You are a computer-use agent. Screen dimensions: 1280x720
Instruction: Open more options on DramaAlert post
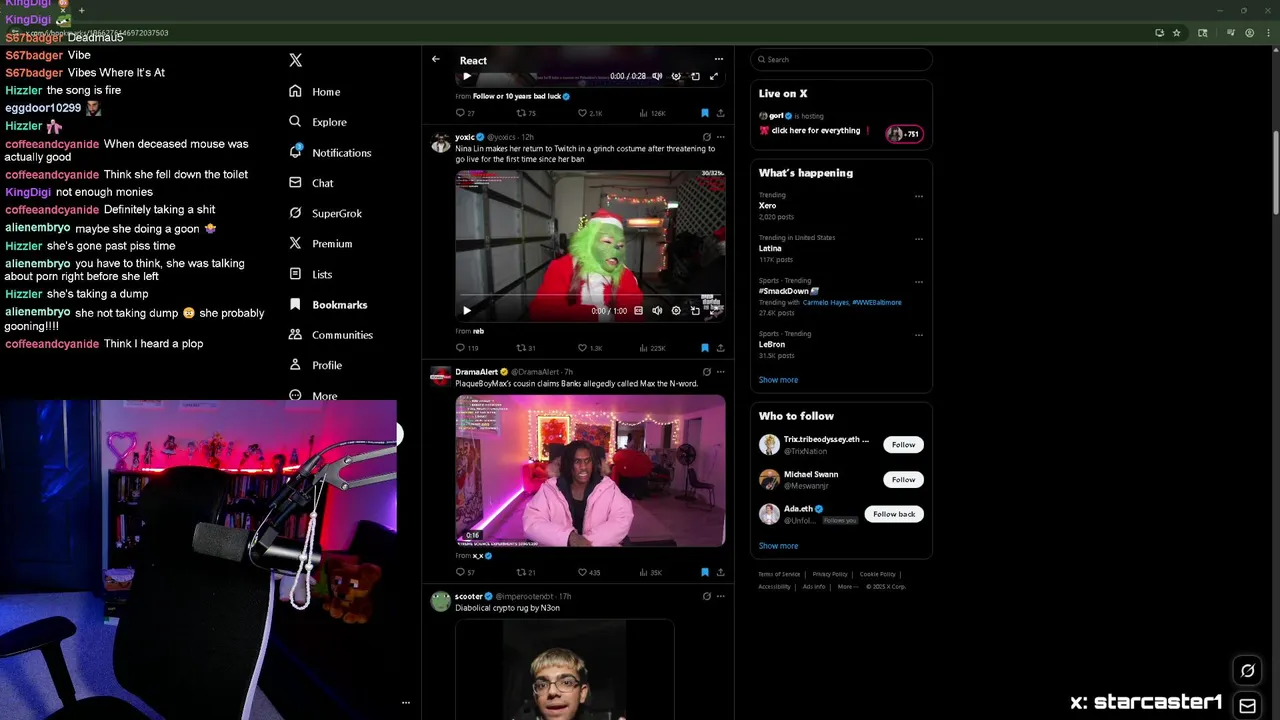click(x=720, y=372)
